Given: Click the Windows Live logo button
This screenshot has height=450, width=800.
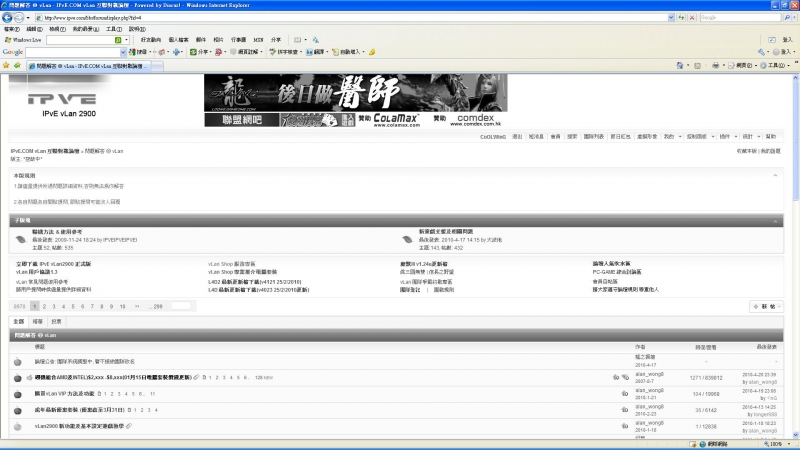Looking at the screenshot, I should [x=23, y=40].
